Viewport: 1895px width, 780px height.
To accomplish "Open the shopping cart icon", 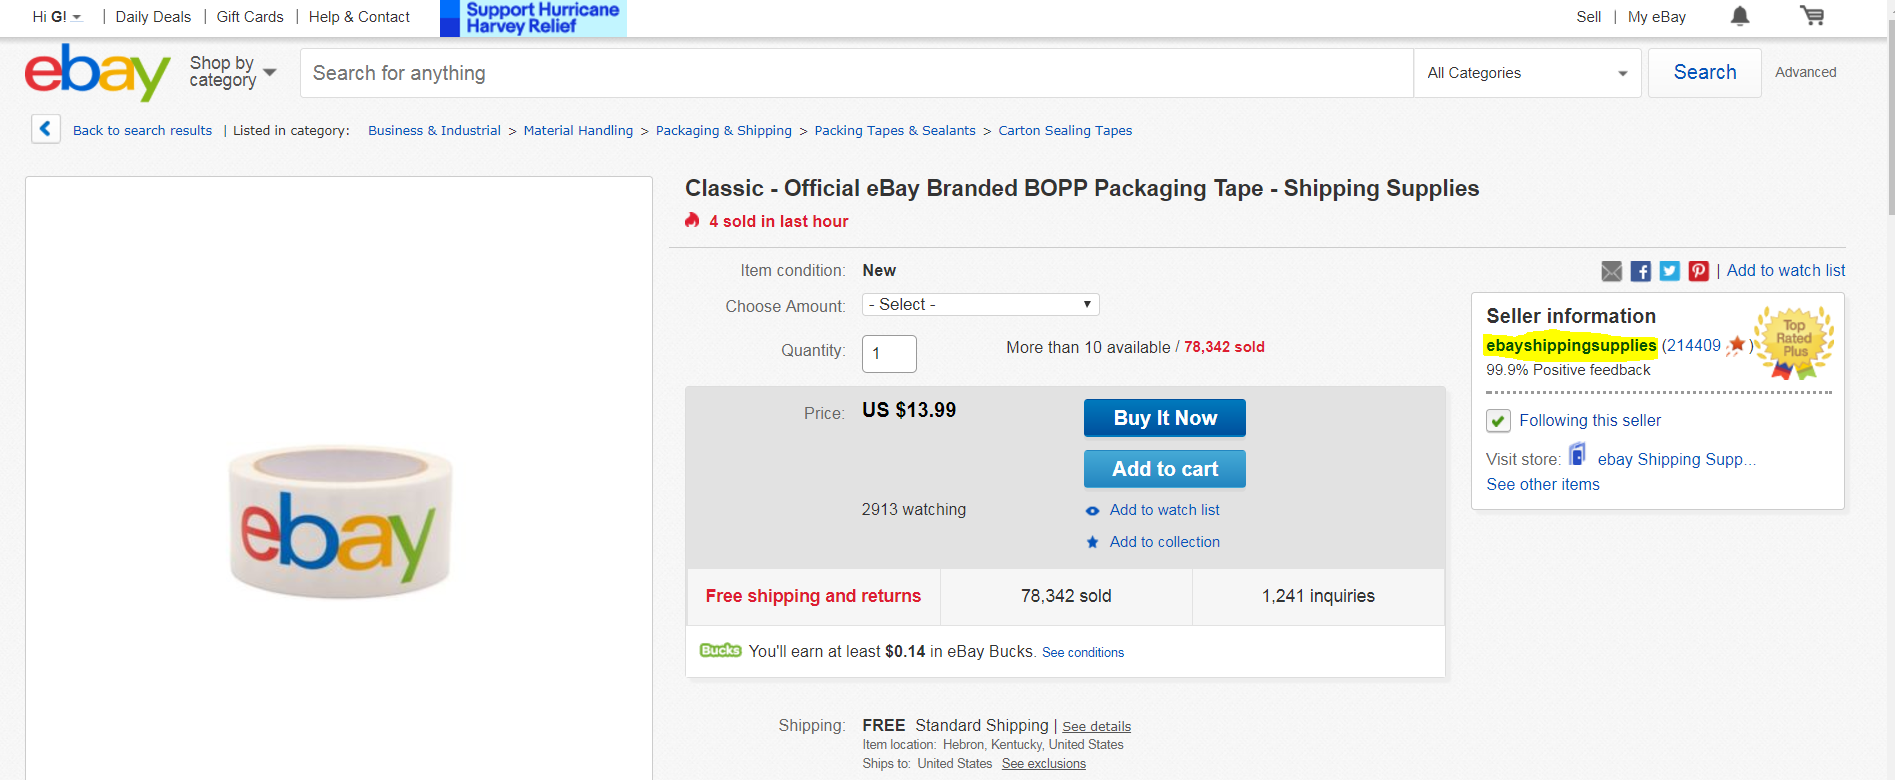I will tap(1812, 16).
